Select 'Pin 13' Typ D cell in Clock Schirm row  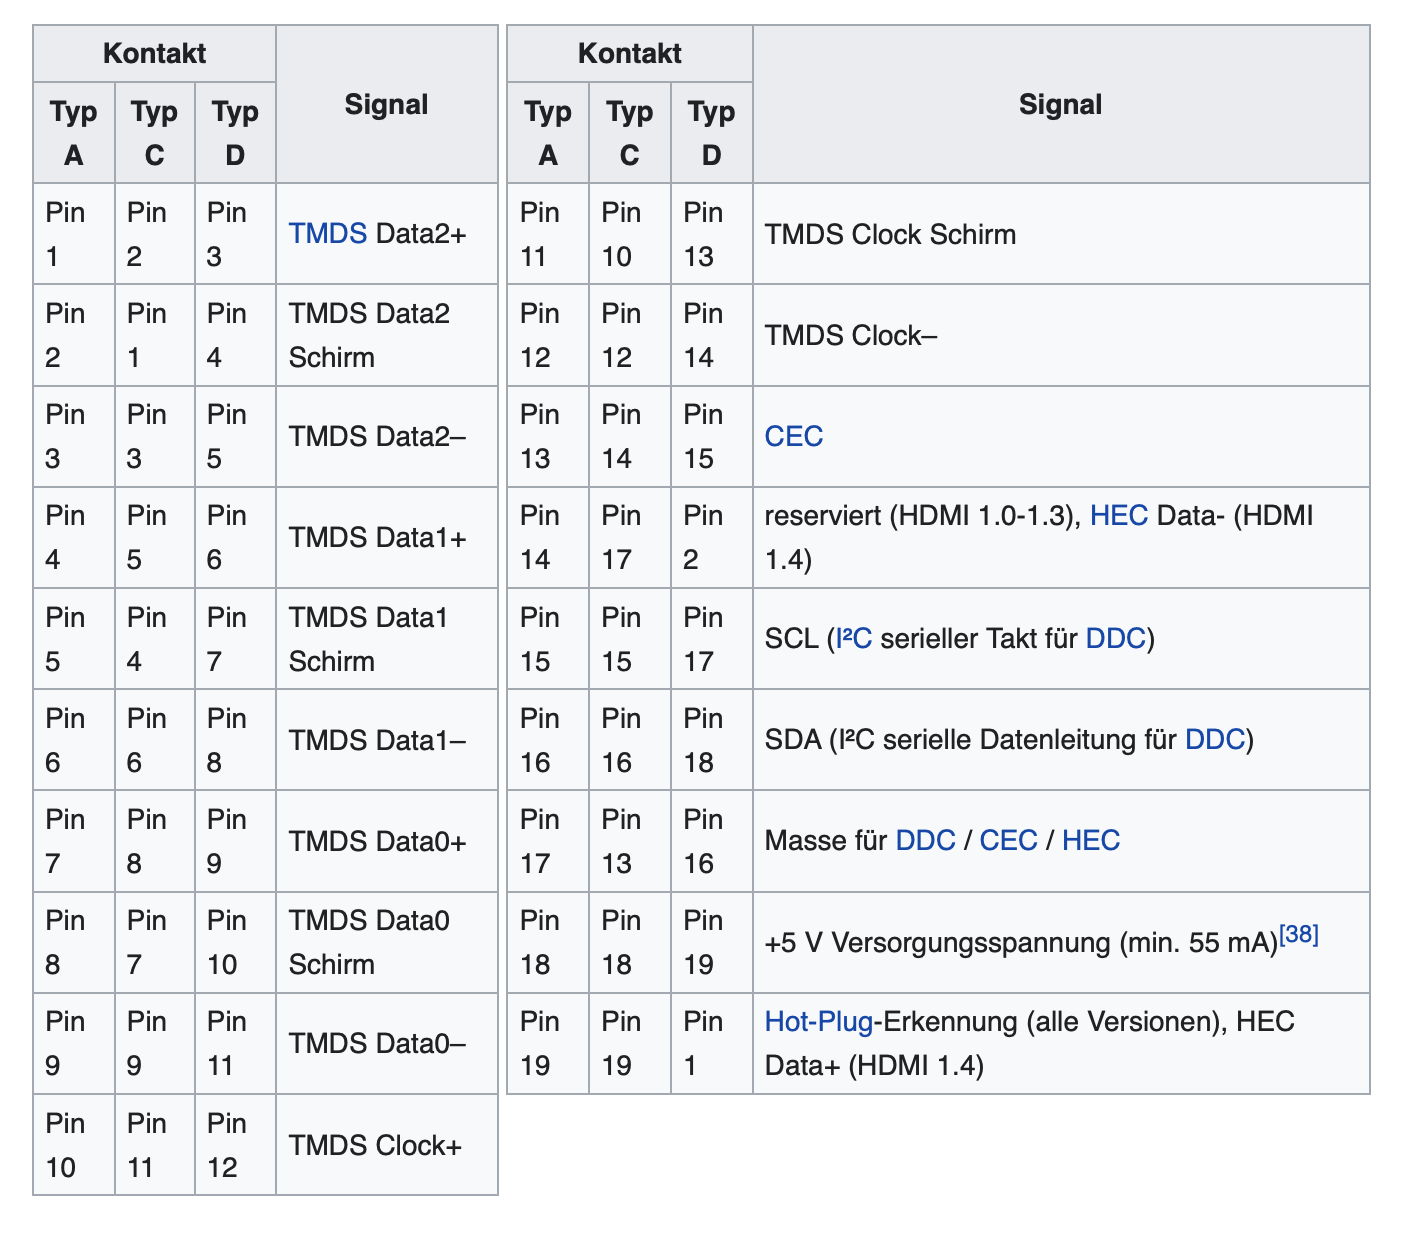712,234
